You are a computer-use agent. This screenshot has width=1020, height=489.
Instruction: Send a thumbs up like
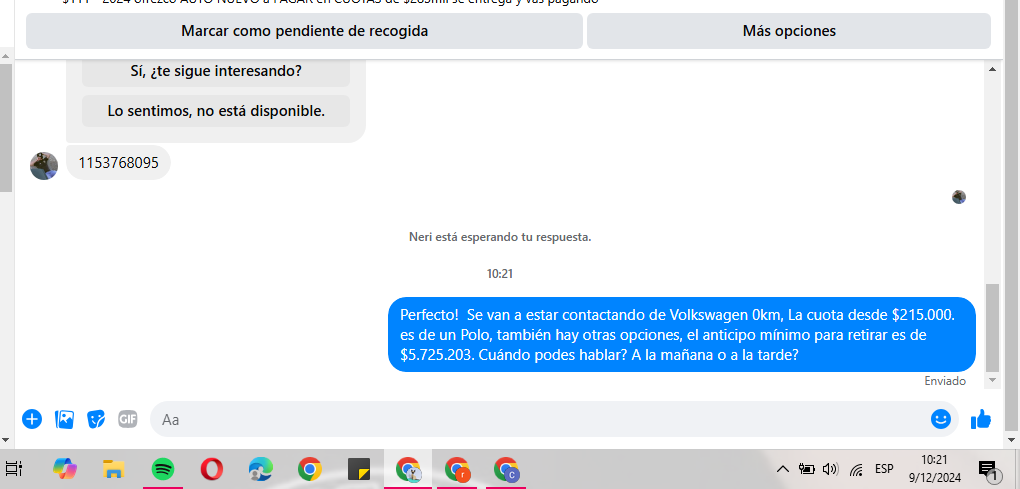tap(980, 419)
